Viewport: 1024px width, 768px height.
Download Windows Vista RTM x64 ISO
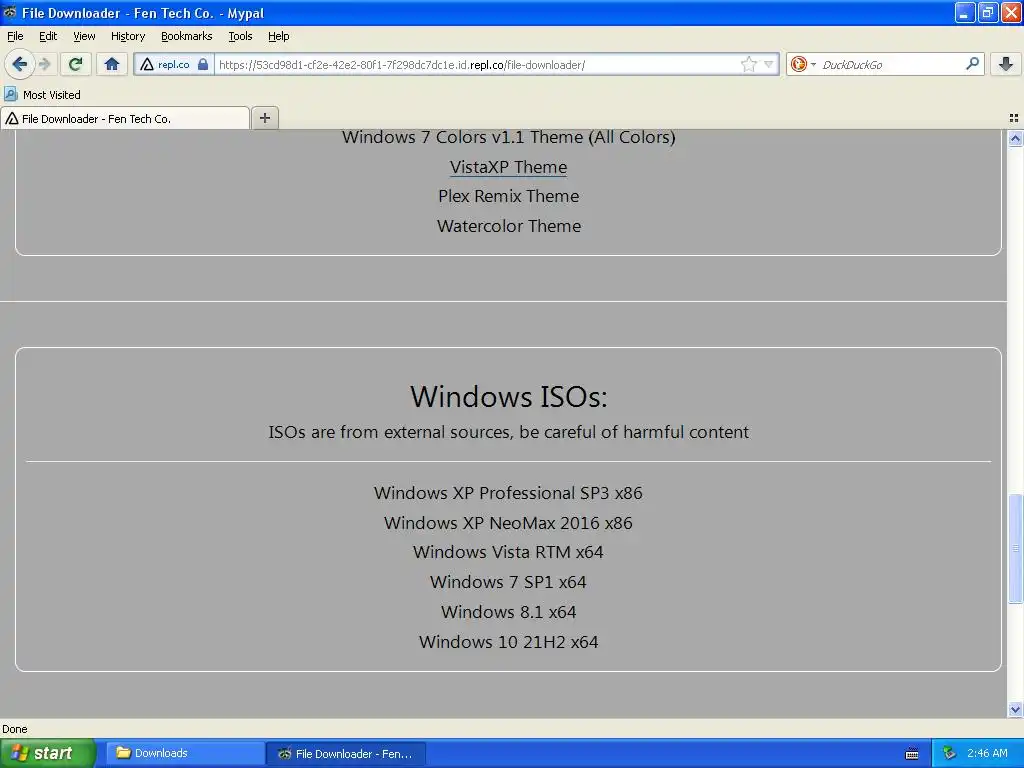click(509, 552)
